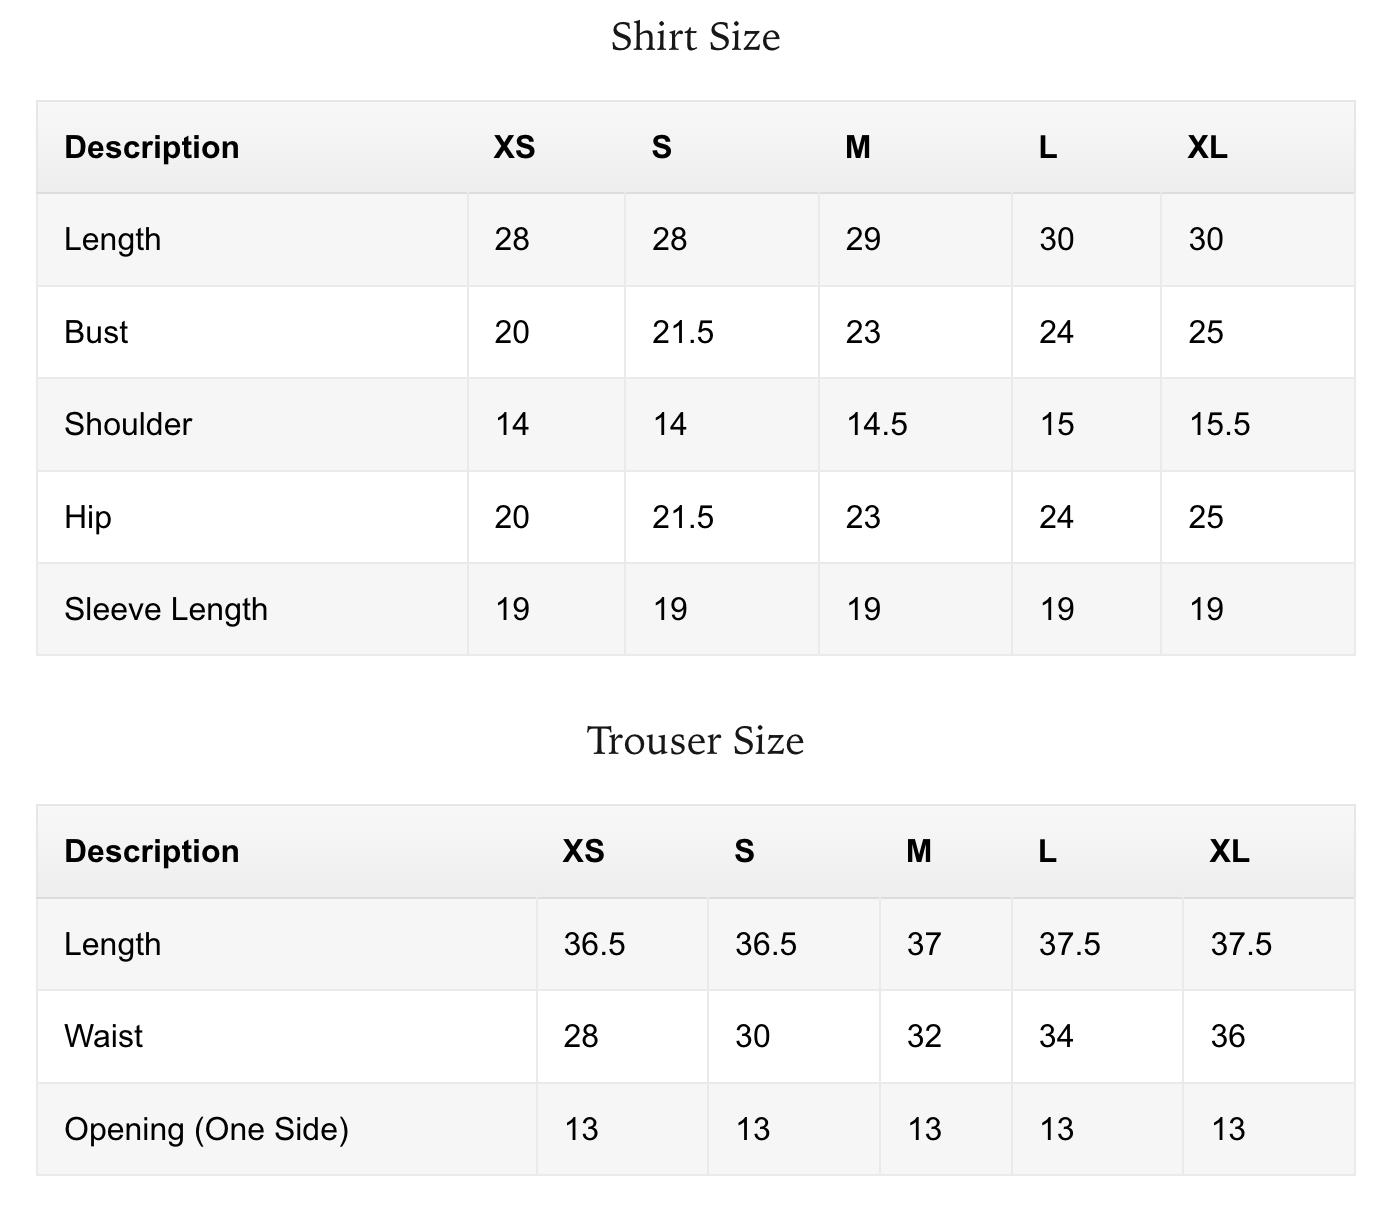Image resolution: width=1394 pixels, height=1210 pixels.
Task: Click the Sleeve Length row label
Action: click(x=166, y=609)
